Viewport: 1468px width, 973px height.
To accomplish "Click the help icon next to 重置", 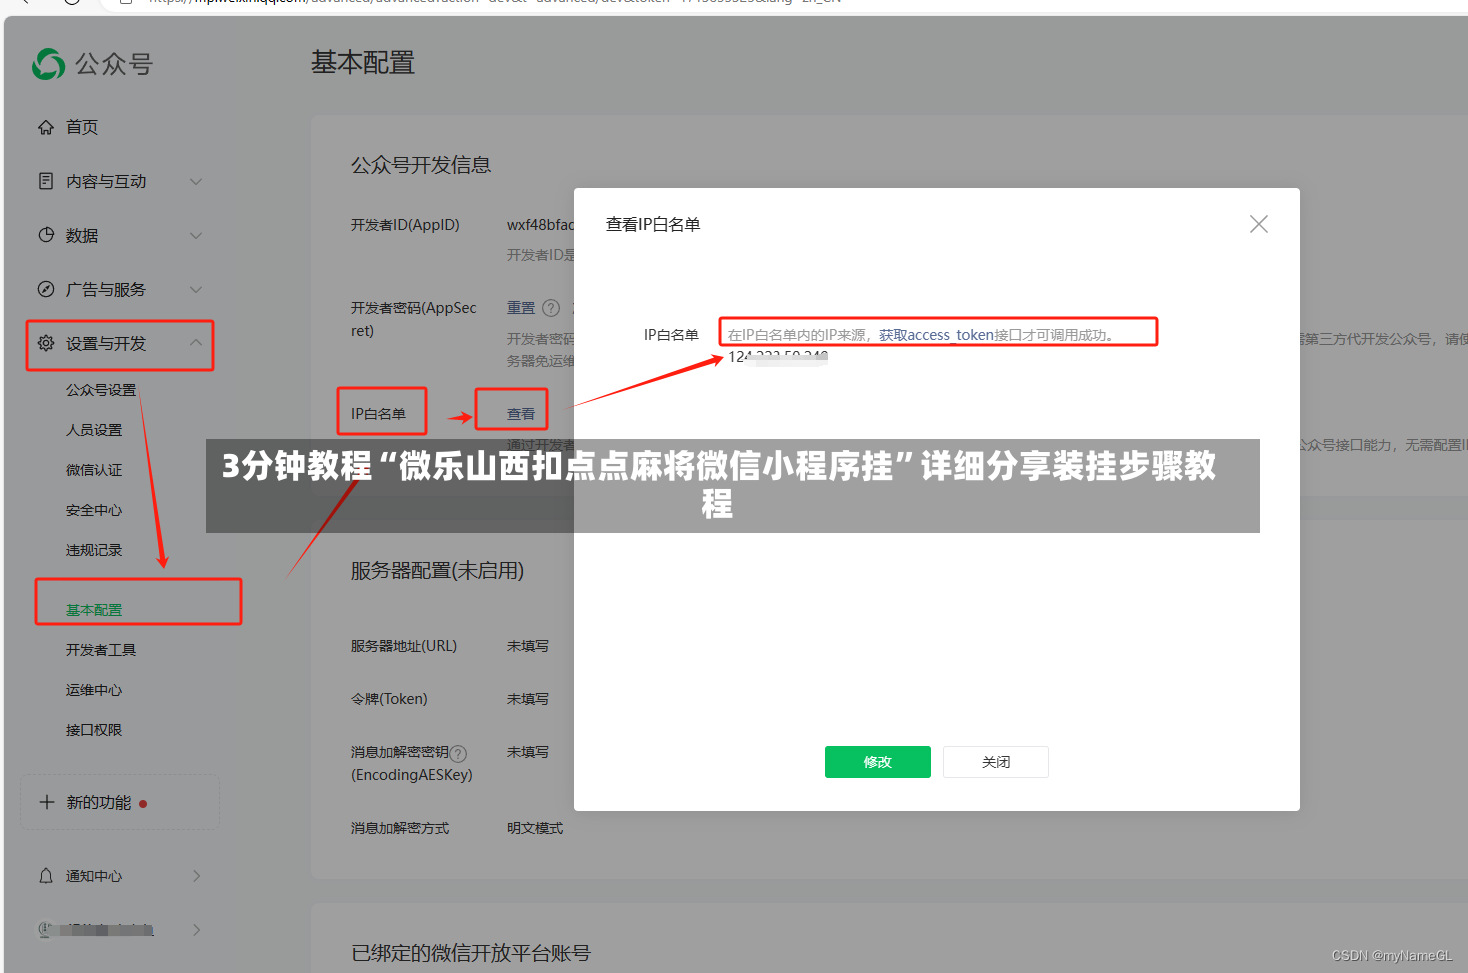I will 551,308.
